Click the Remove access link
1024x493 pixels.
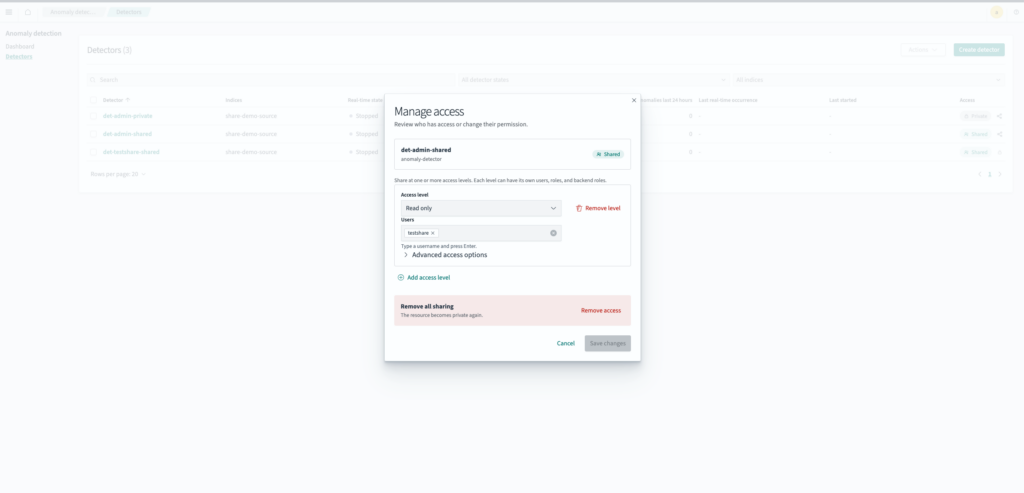(x=601, y=311)
